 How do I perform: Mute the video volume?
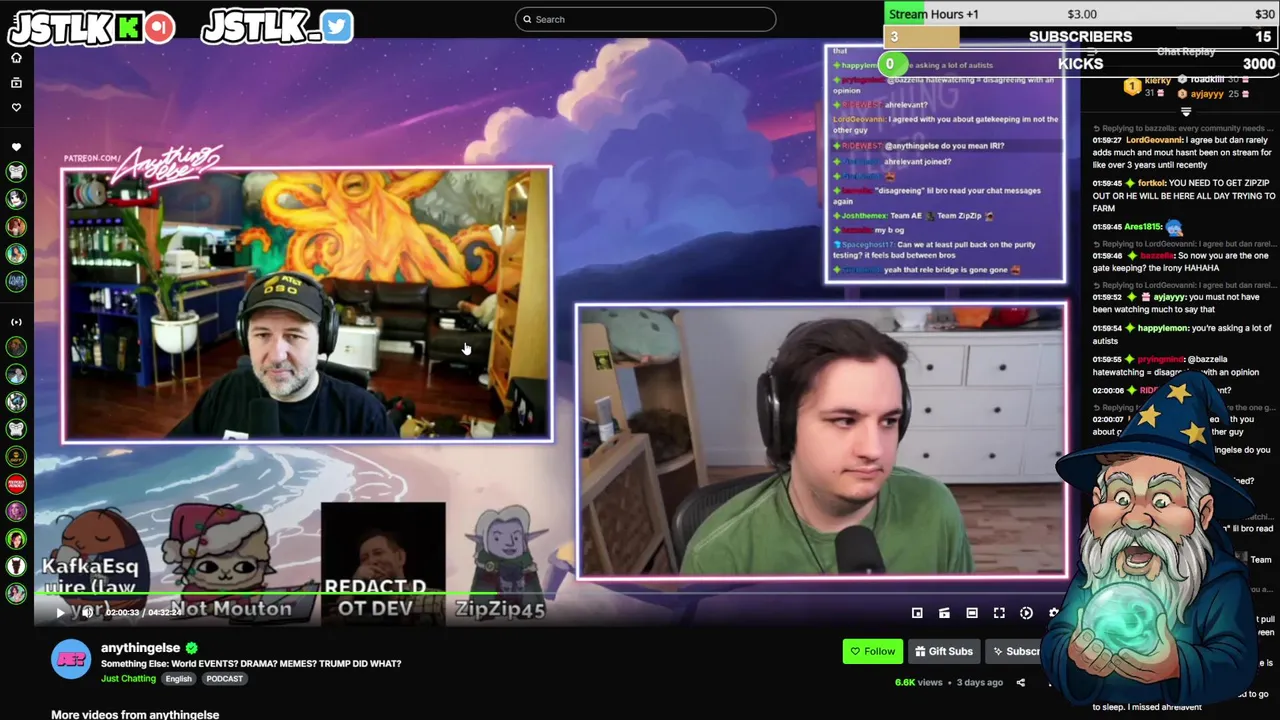(x=87, y=612)
